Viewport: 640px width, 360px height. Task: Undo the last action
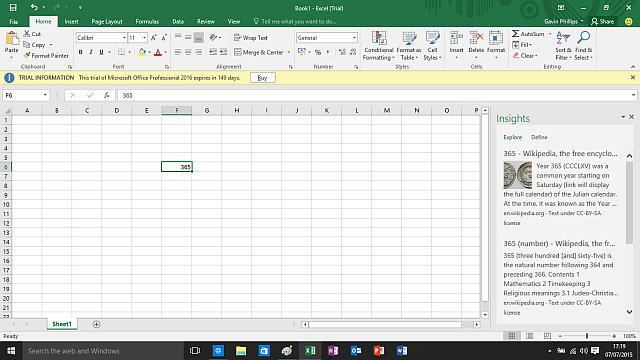34,7
